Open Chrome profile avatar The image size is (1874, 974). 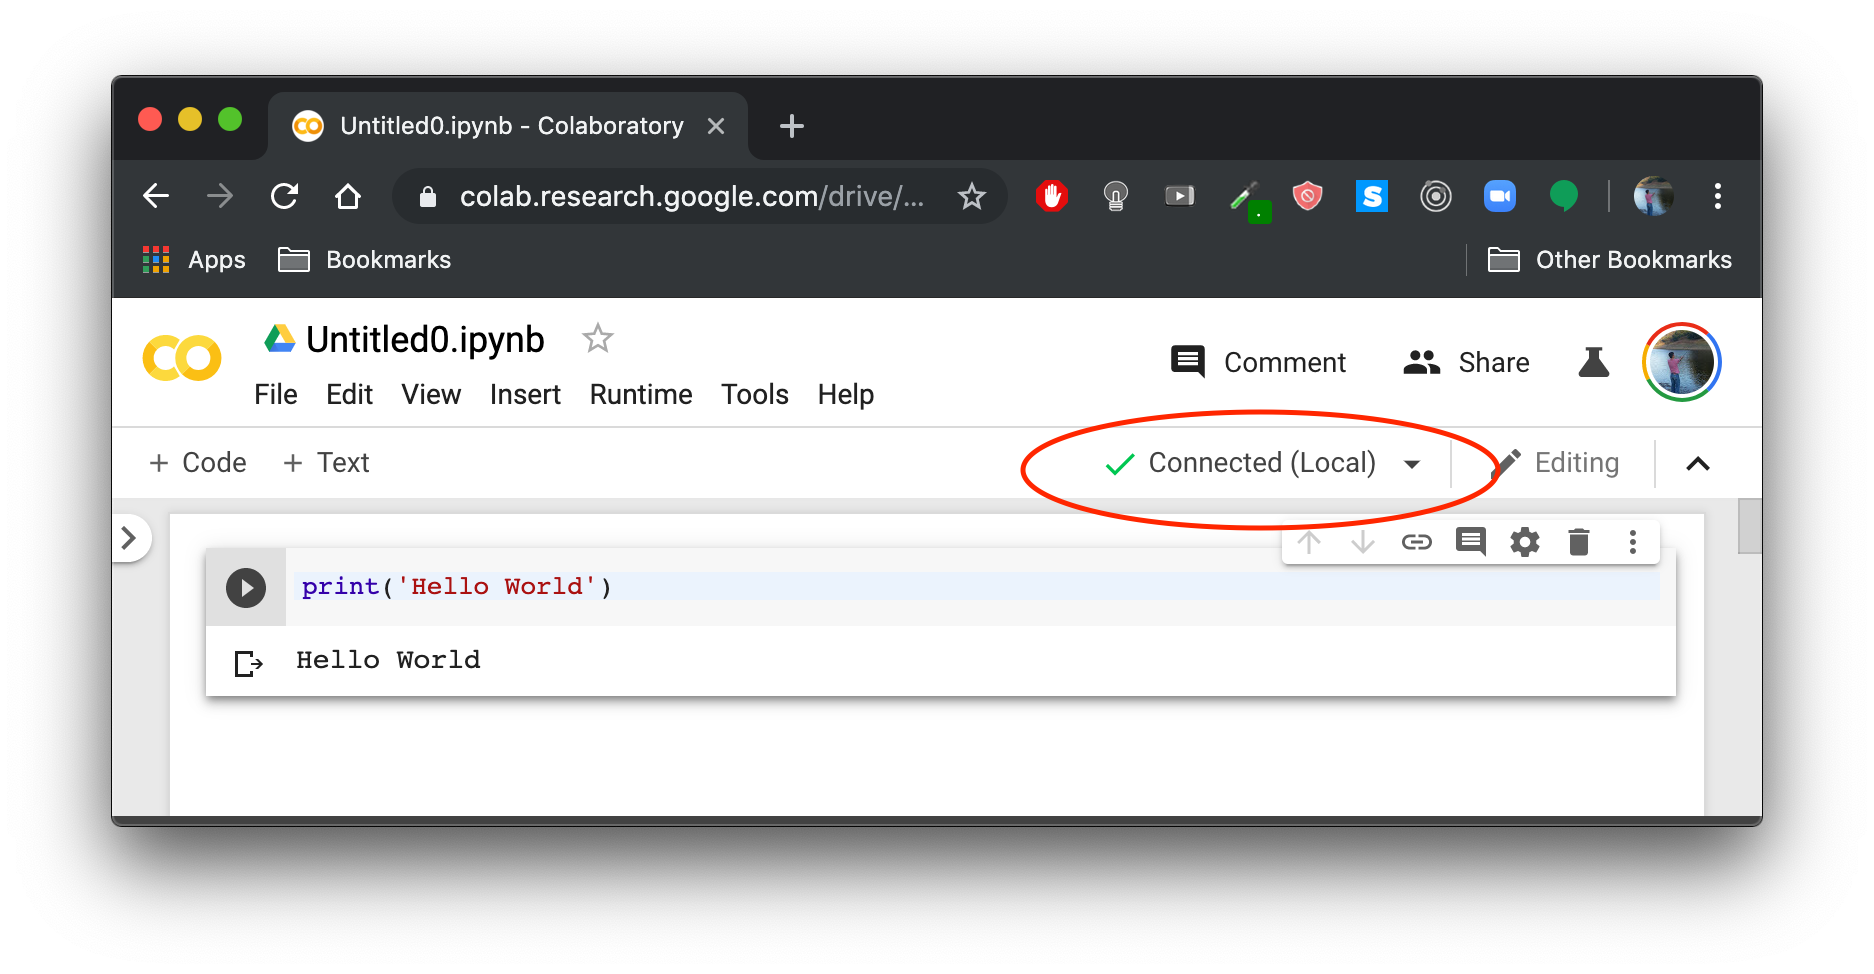(1653, 196)
